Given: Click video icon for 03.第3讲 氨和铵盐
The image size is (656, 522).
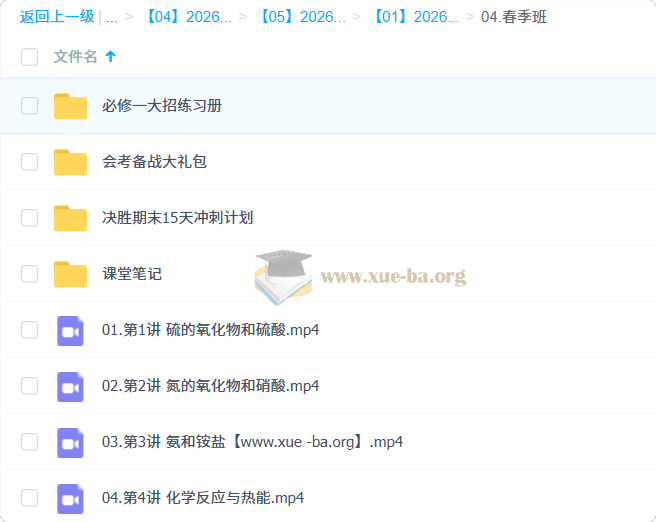Looking at the screenshot, I should coord(70,442).
